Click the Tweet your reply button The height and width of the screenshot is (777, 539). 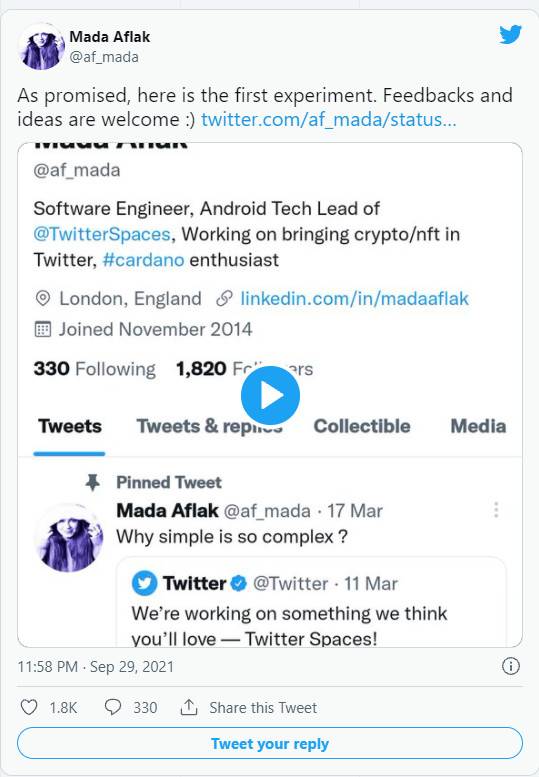(x=270, y=743)
